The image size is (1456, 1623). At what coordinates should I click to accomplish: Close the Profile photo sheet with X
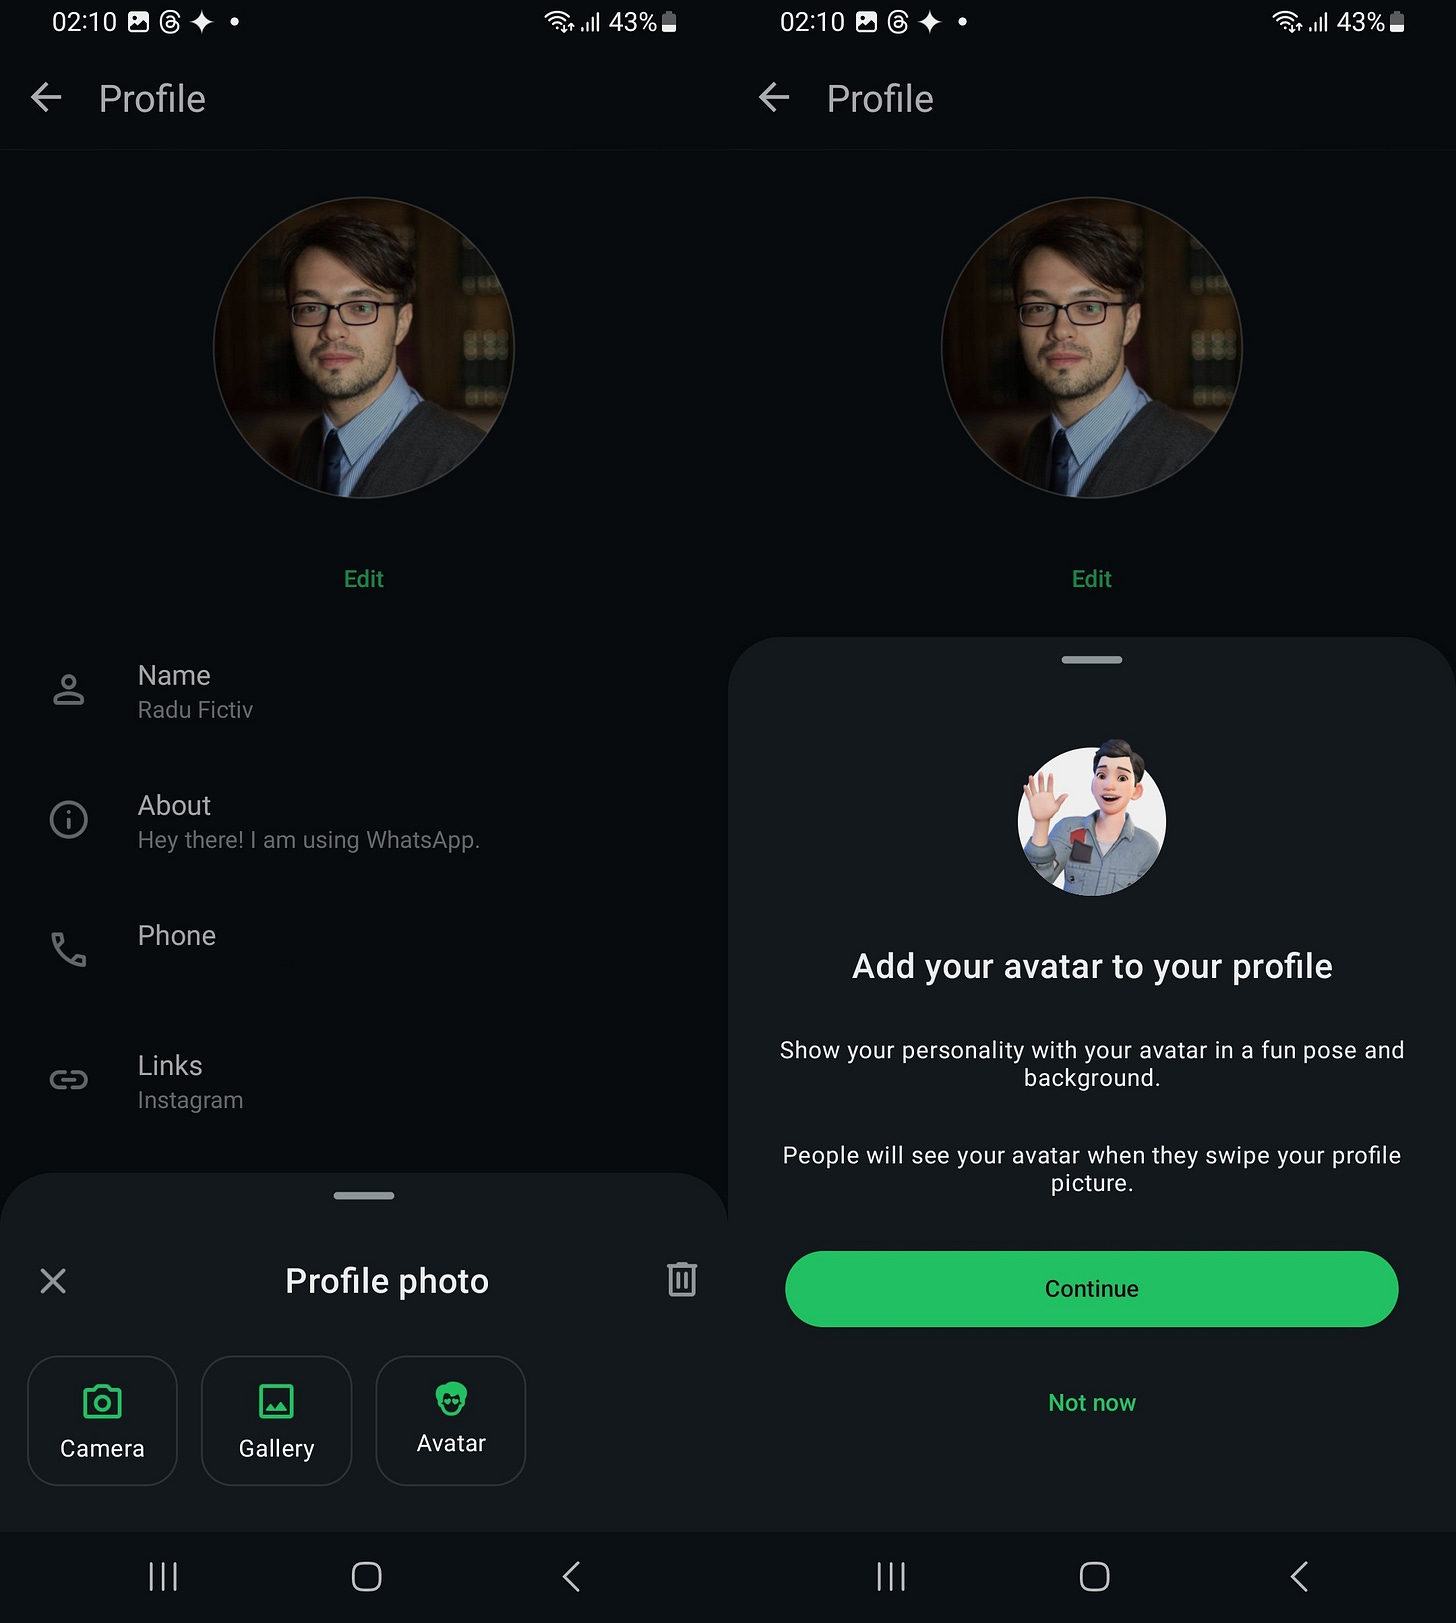tap(53, 1281)
